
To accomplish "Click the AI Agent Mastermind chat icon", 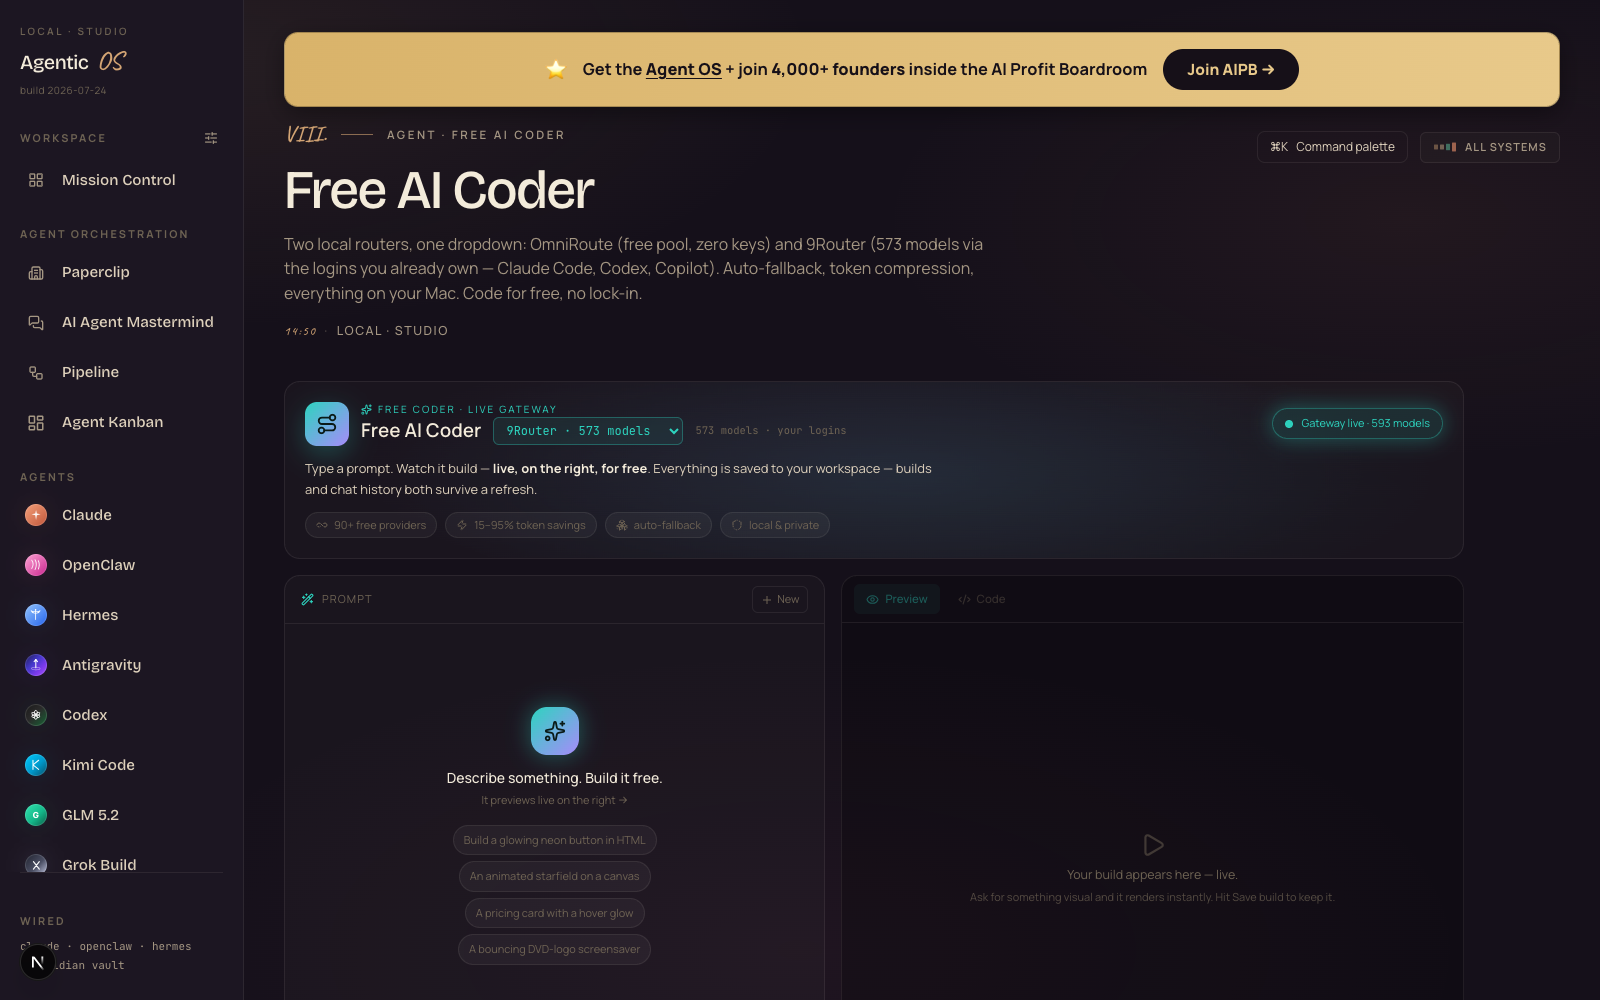I will pos(36,322).
